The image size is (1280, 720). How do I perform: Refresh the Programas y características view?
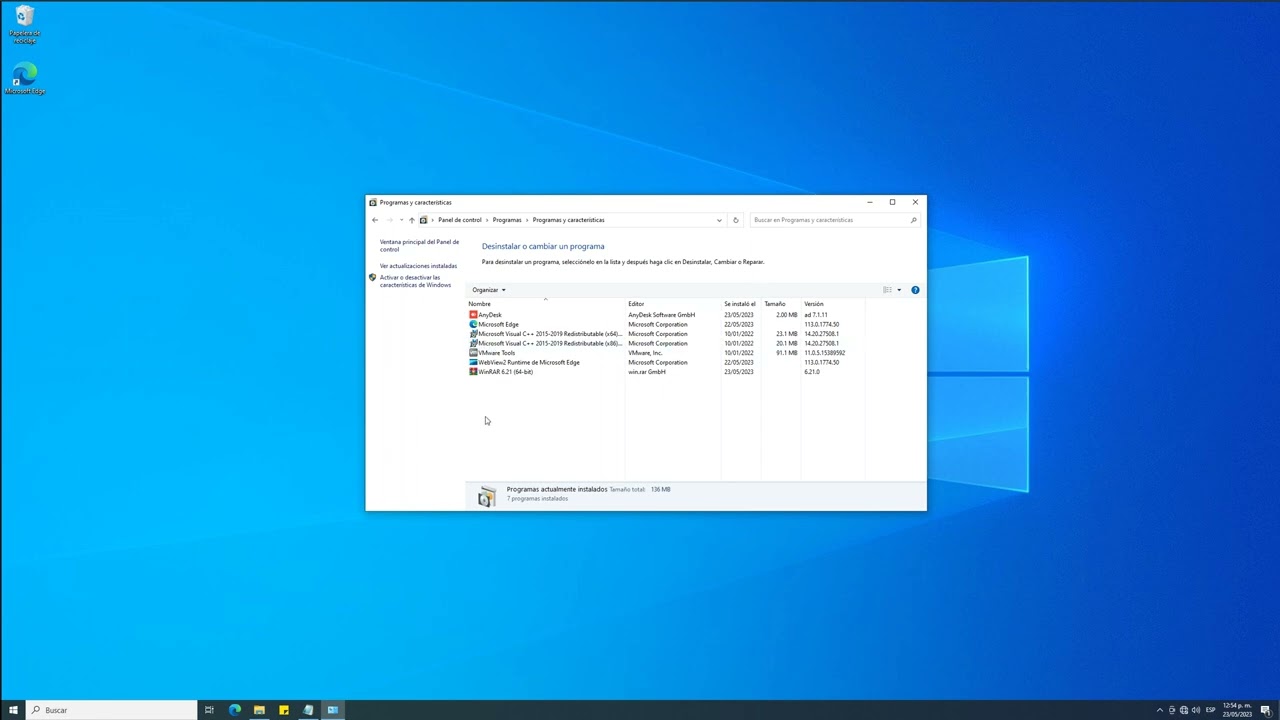tap(736, 220)
